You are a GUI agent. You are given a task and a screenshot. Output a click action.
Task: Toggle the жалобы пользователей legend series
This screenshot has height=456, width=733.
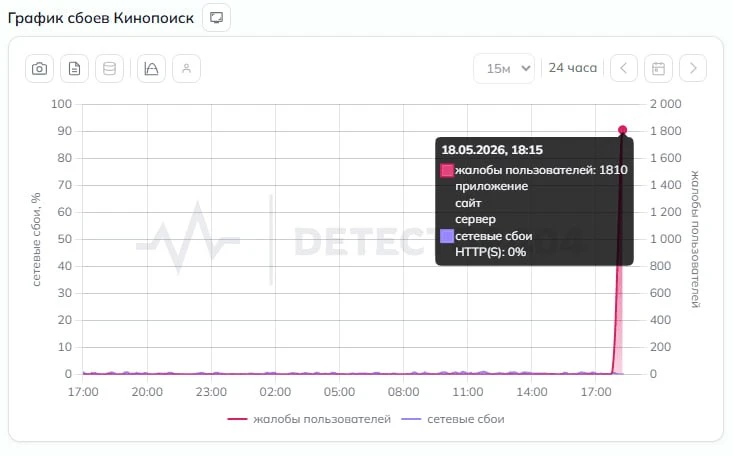click(309, 419)
